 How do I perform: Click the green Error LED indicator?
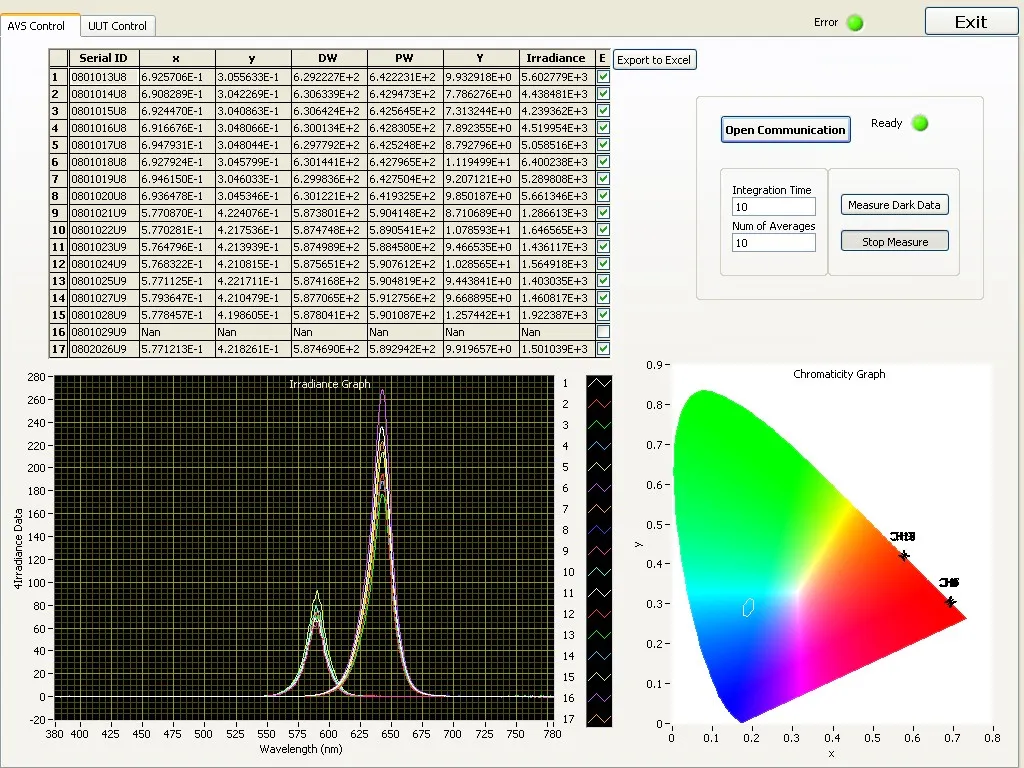tap(855, 23)
